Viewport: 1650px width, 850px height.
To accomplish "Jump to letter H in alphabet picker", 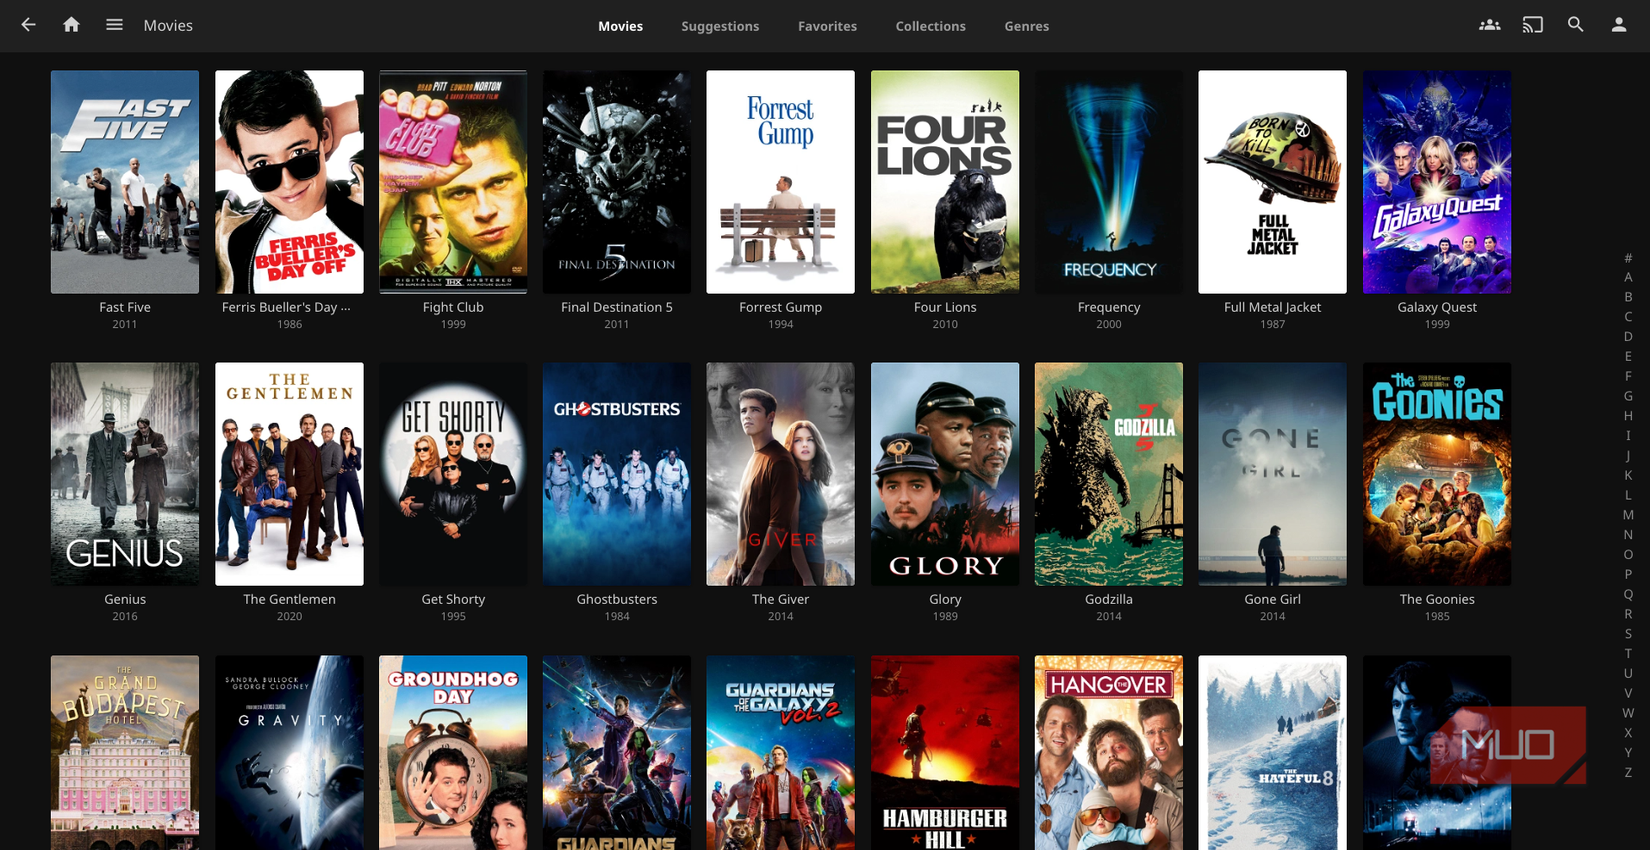I will click(x=1628, y=416).
